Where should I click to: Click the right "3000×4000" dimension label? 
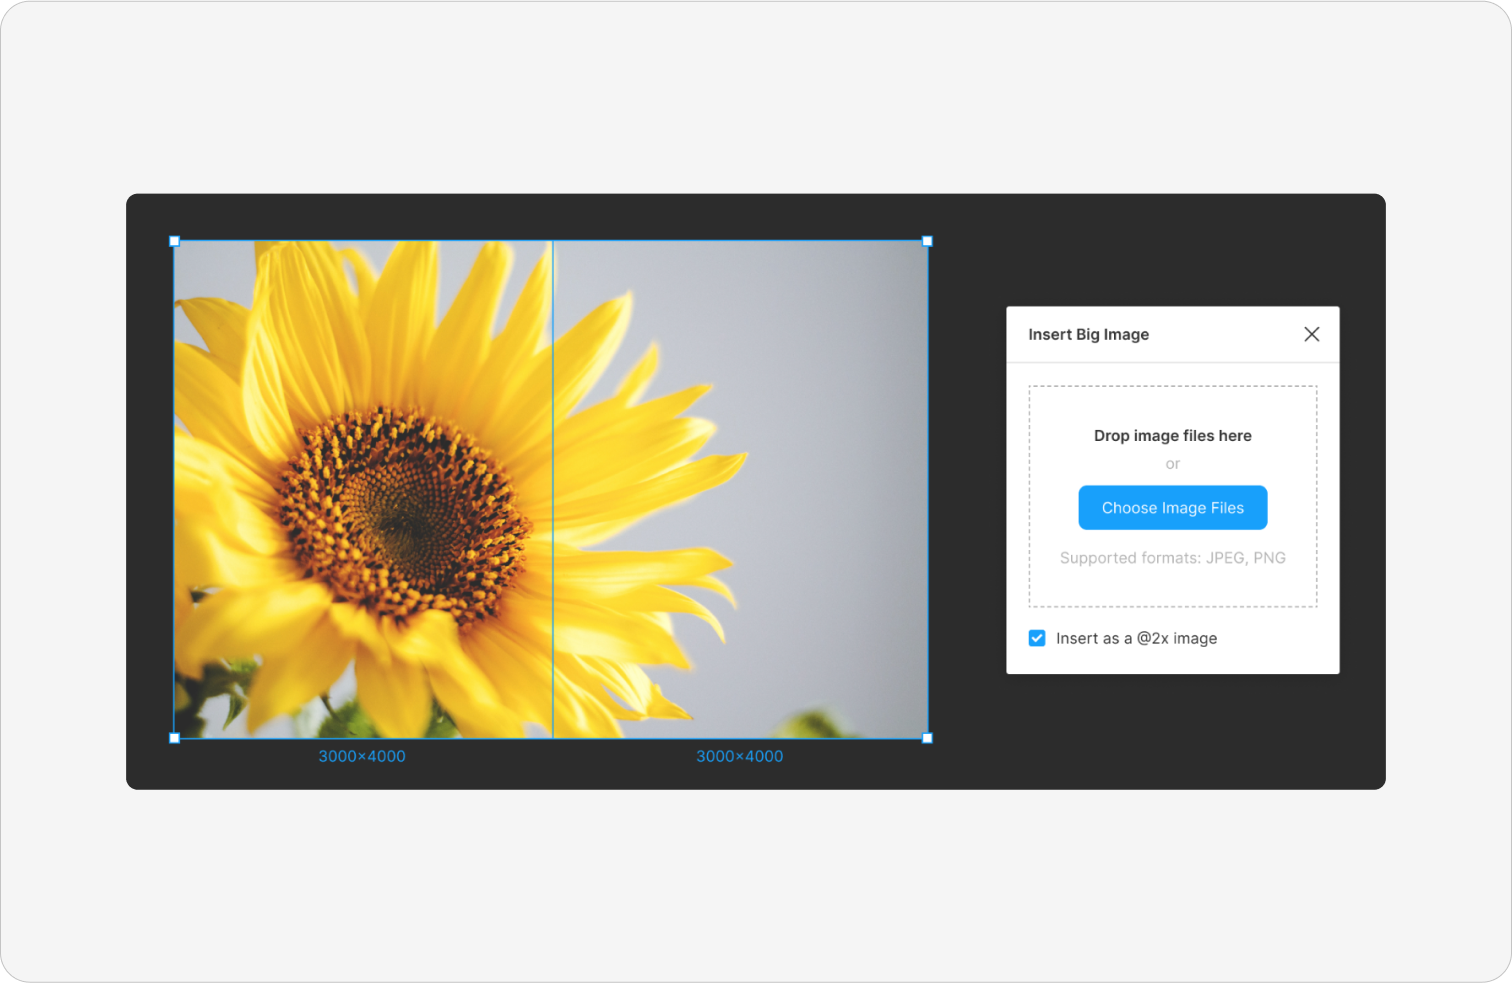[x=739, y=756]
